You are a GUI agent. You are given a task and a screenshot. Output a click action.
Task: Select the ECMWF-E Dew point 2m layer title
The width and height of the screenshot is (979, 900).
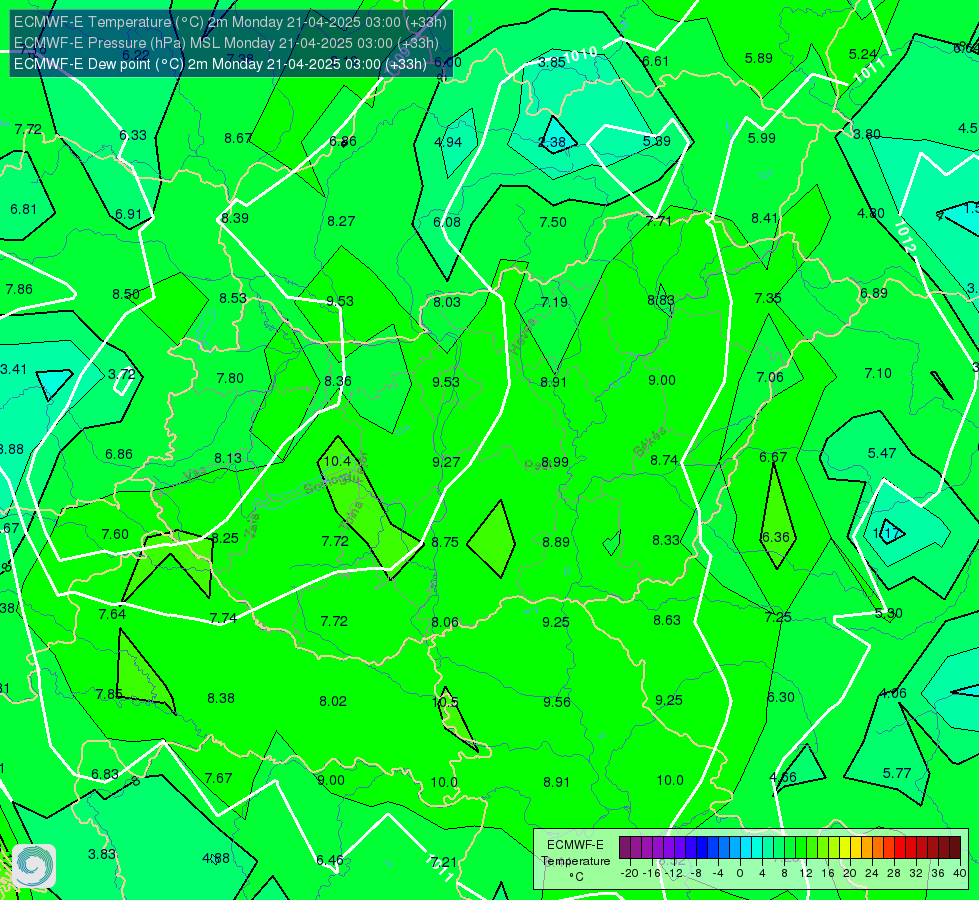pos(220,64)
